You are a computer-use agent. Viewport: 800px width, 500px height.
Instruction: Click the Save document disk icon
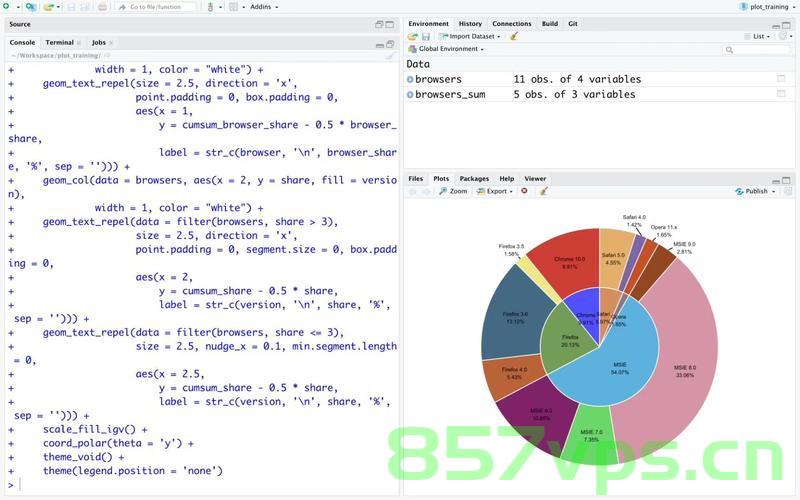(71, 7)
